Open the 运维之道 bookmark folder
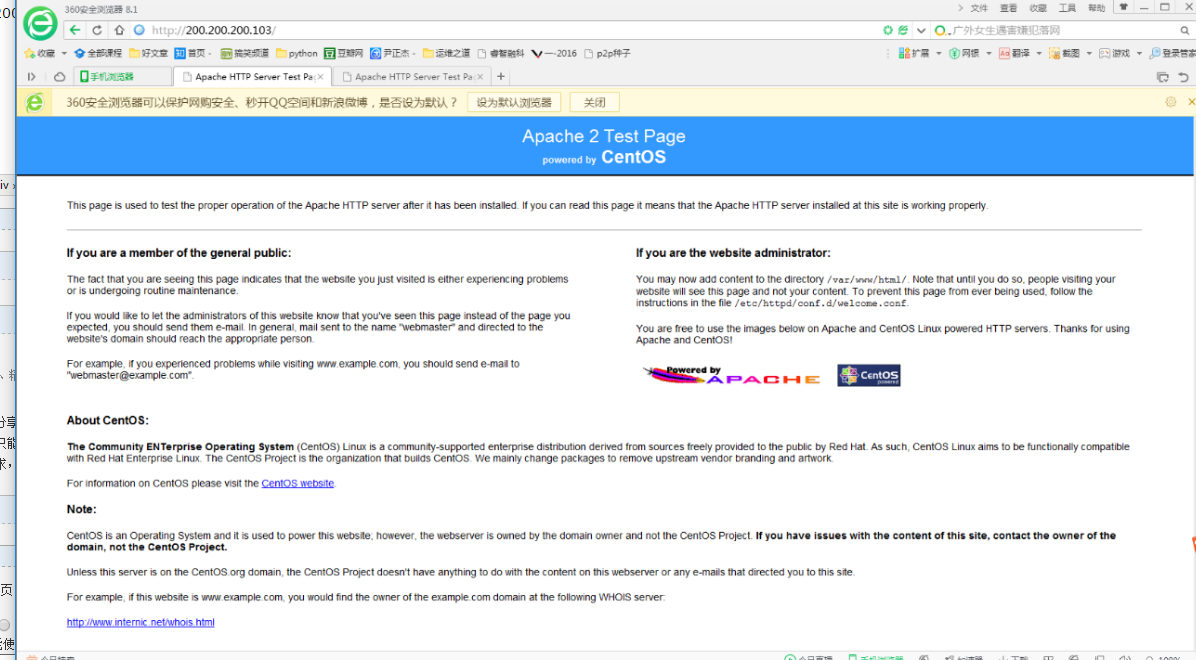The width and height of the screenshot is (1196, 660). 446,53
